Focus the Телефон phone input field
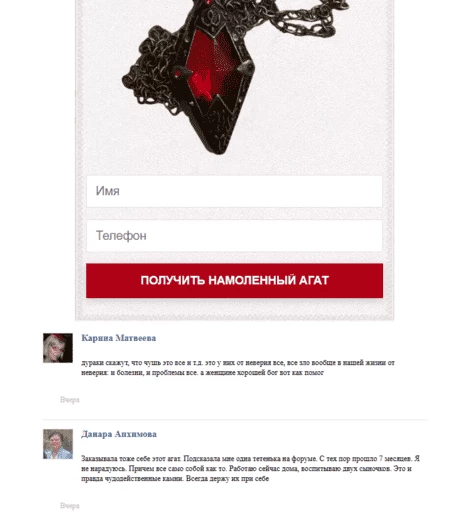This screenshot has height=520, width=463. pyautogui.click(x=234, y=236)
